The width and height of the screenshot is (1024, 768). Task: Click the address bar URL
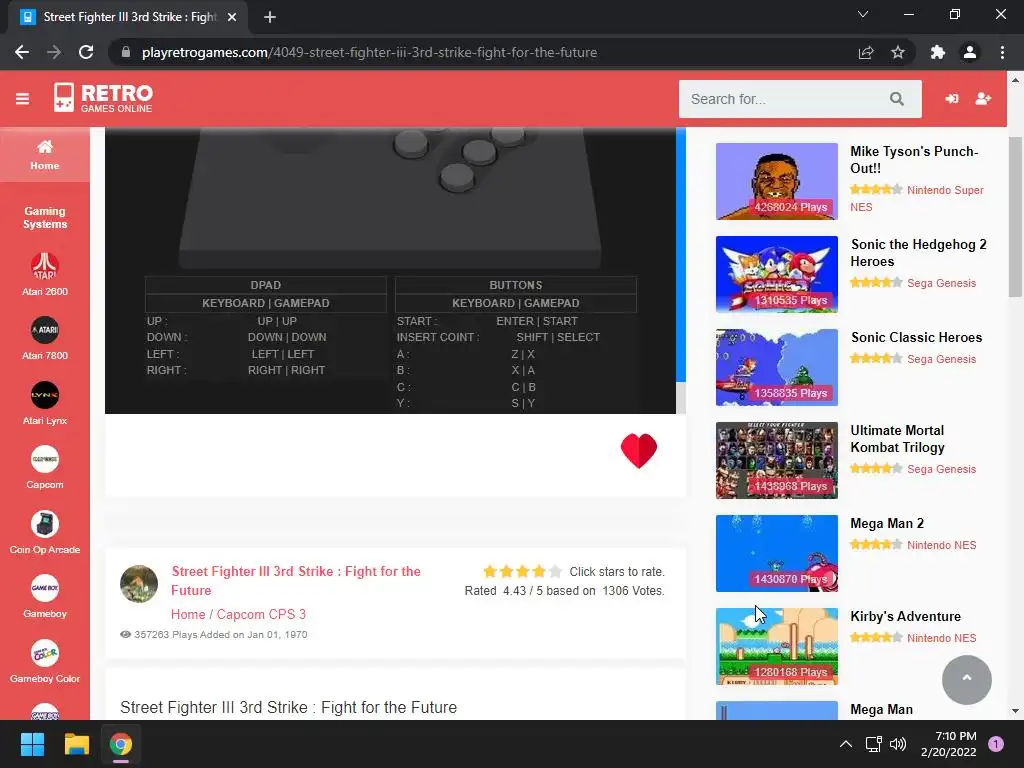pyautogui.click(x=369, y=52)
